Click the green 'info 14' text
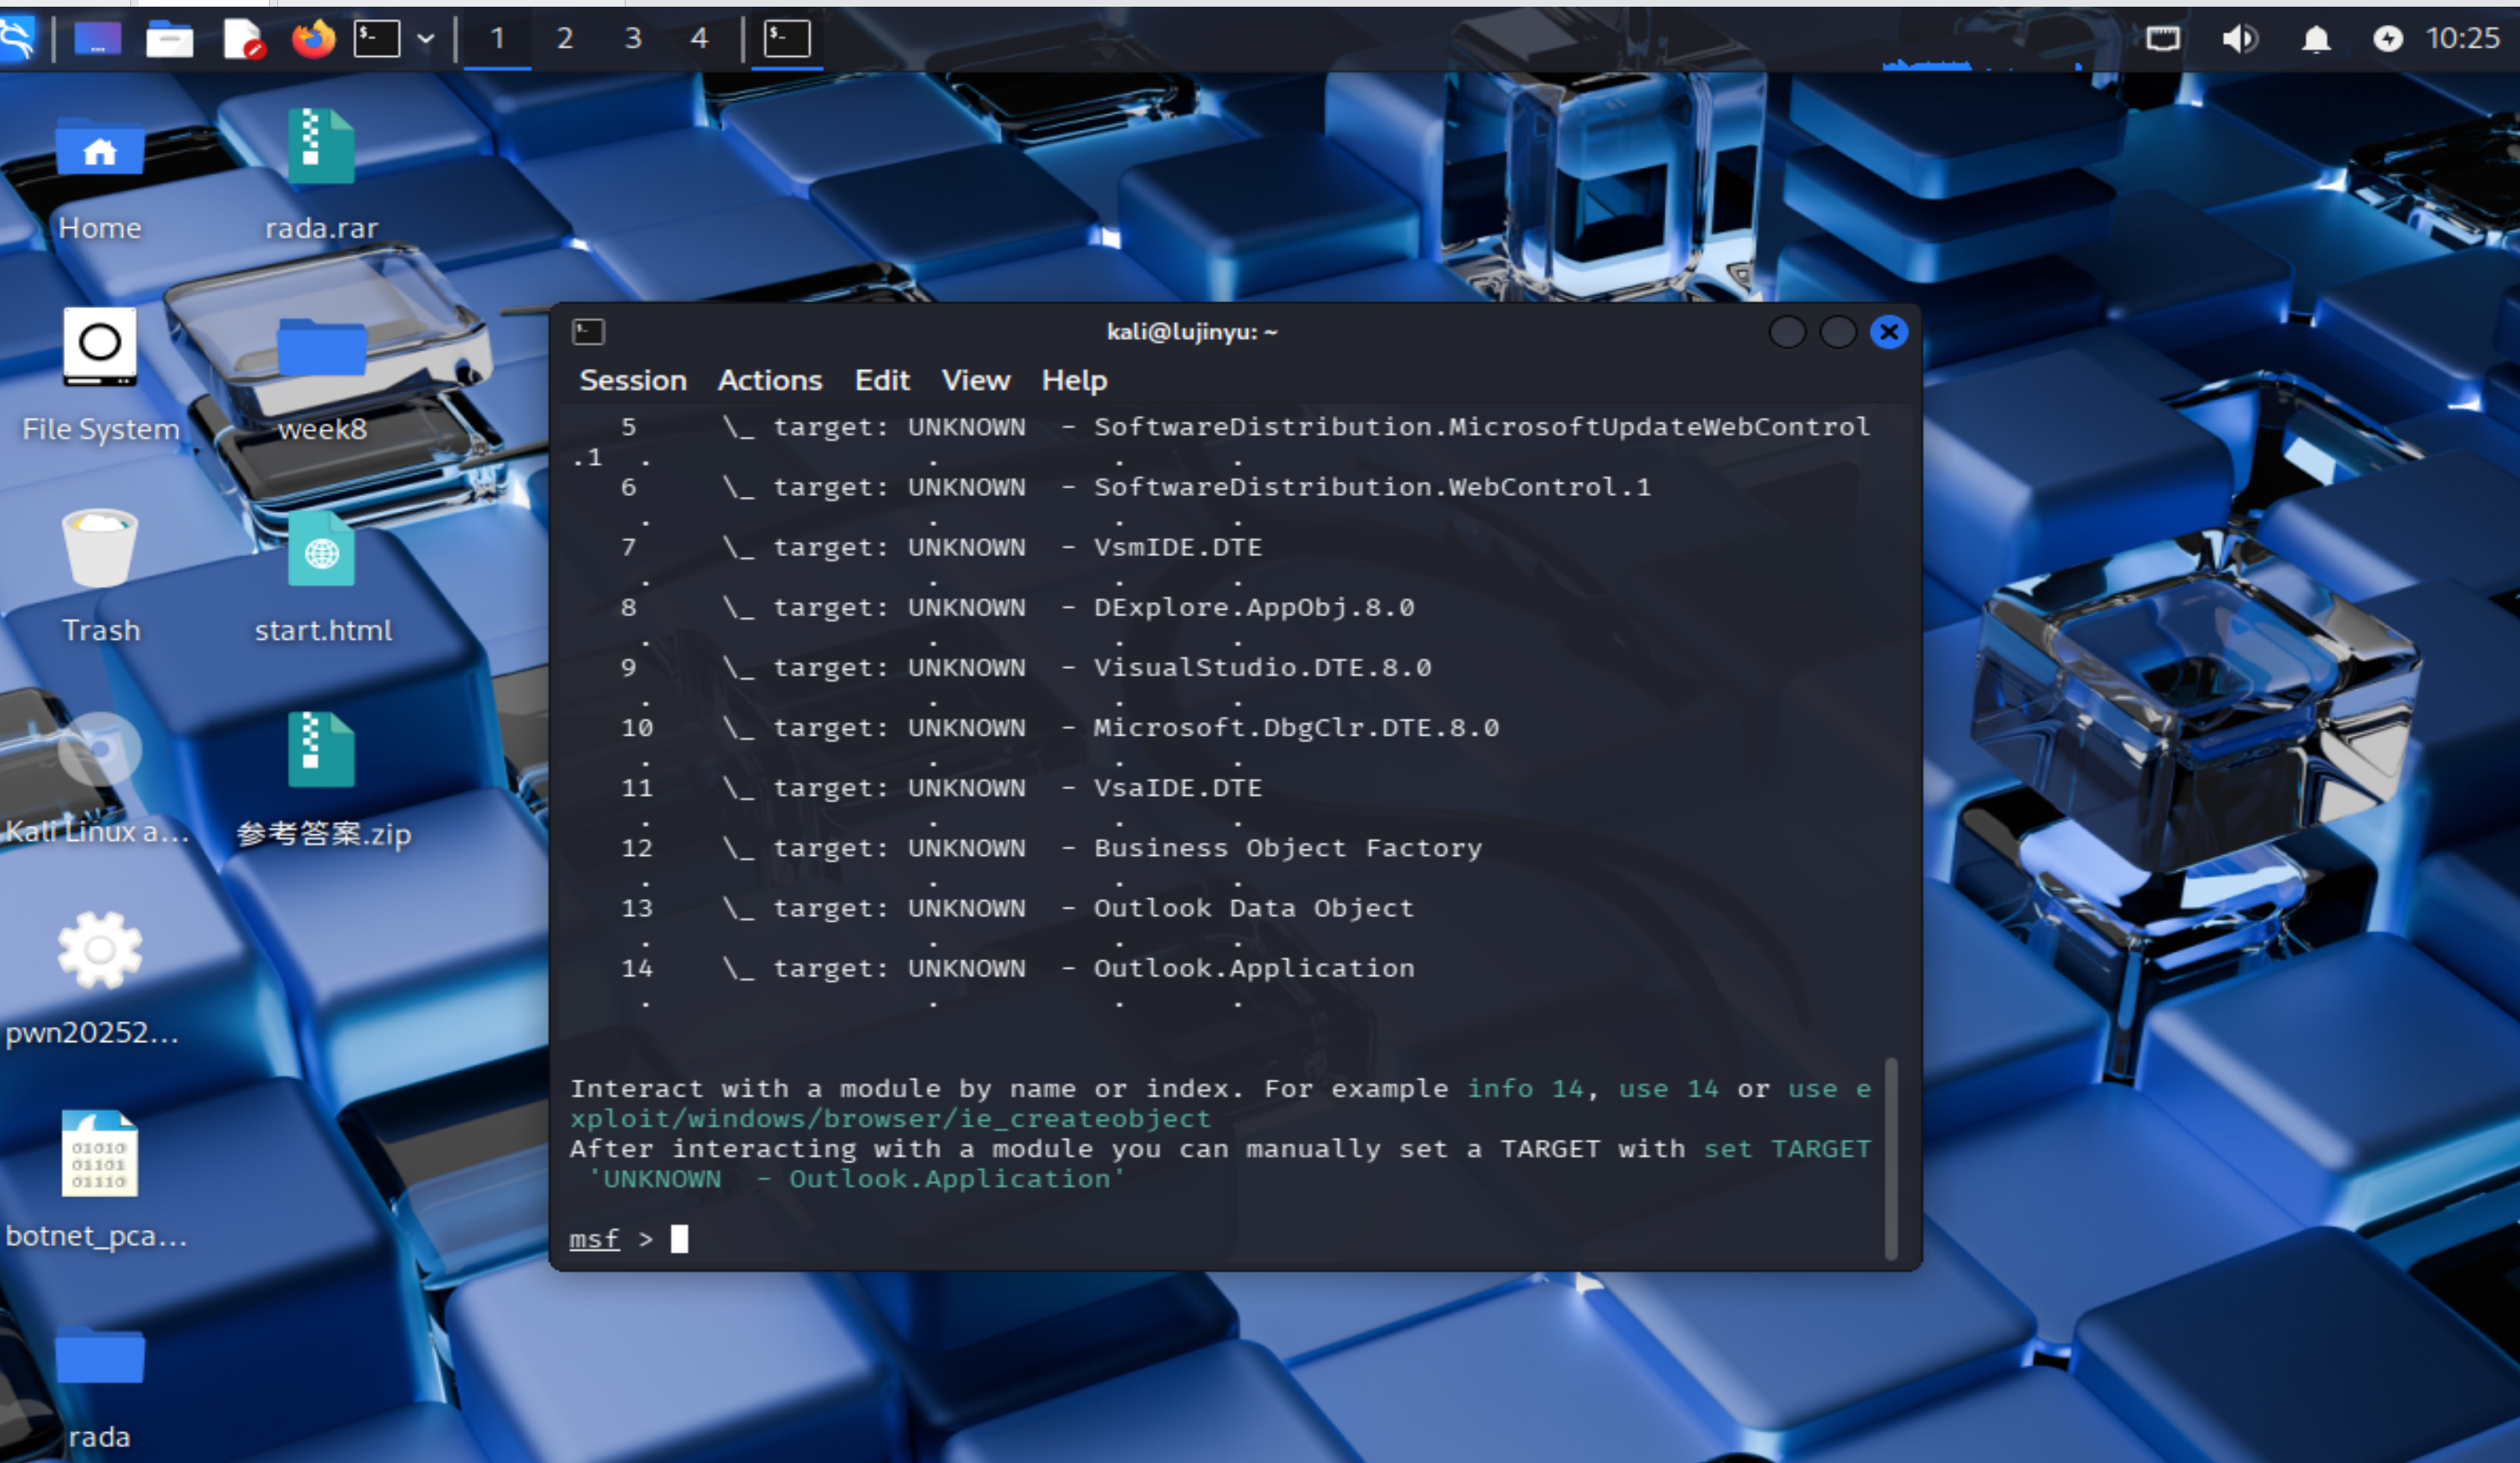The height and width of the screenshot is (1463, 2520). [1525, 1088]
